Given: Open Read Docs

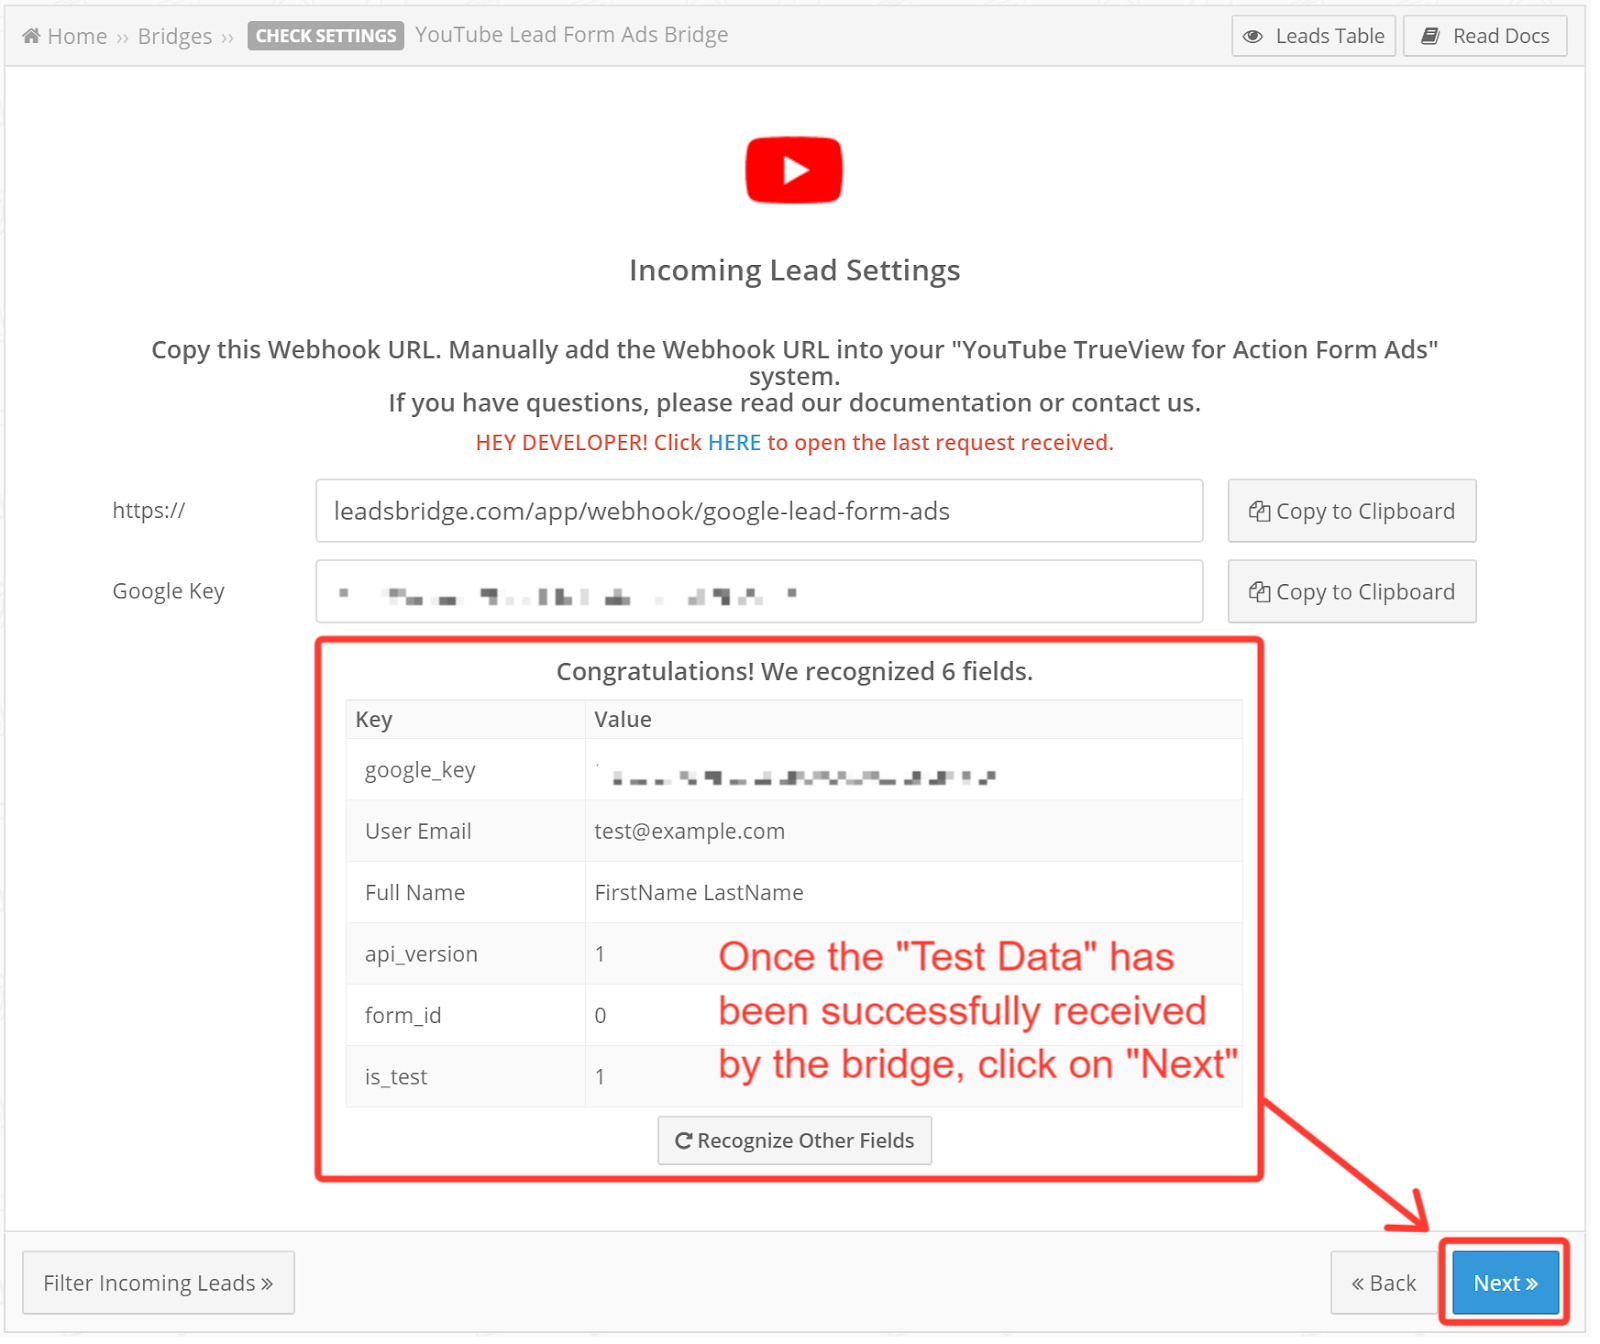Looking at the screenshot, I should (x=1485, y=36).
